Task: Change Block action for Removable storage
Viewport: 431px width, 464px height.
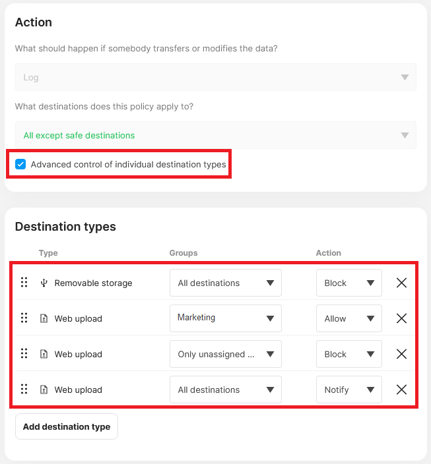Action: click(x=349, y=283)
